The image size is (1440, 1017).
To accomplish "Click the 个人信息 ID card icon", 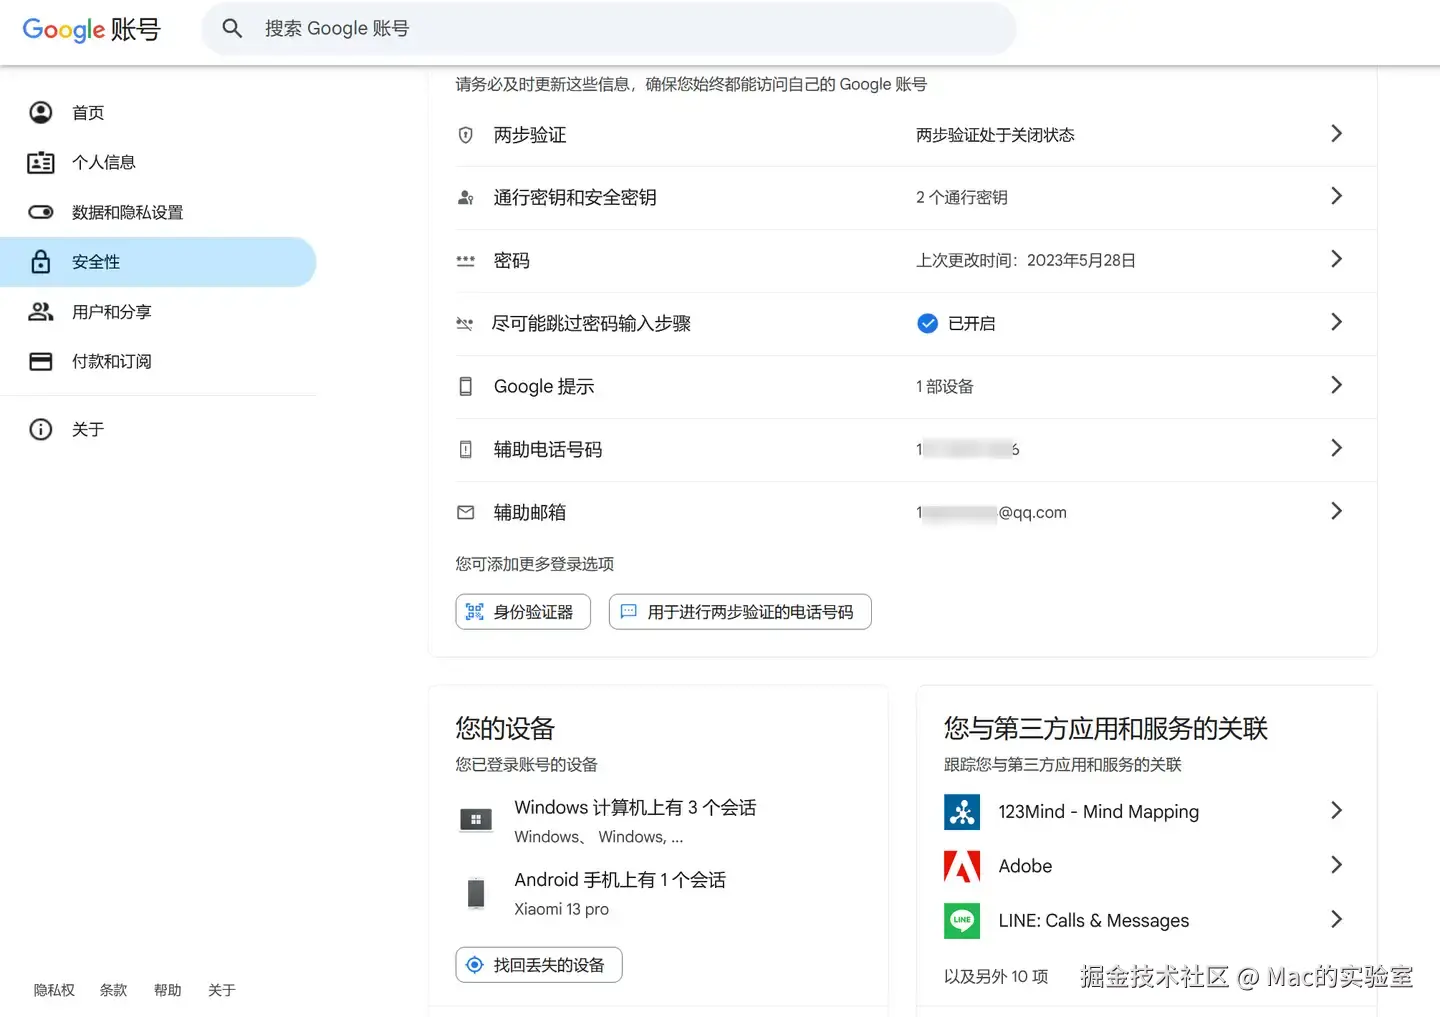I will tap(41, 162).
